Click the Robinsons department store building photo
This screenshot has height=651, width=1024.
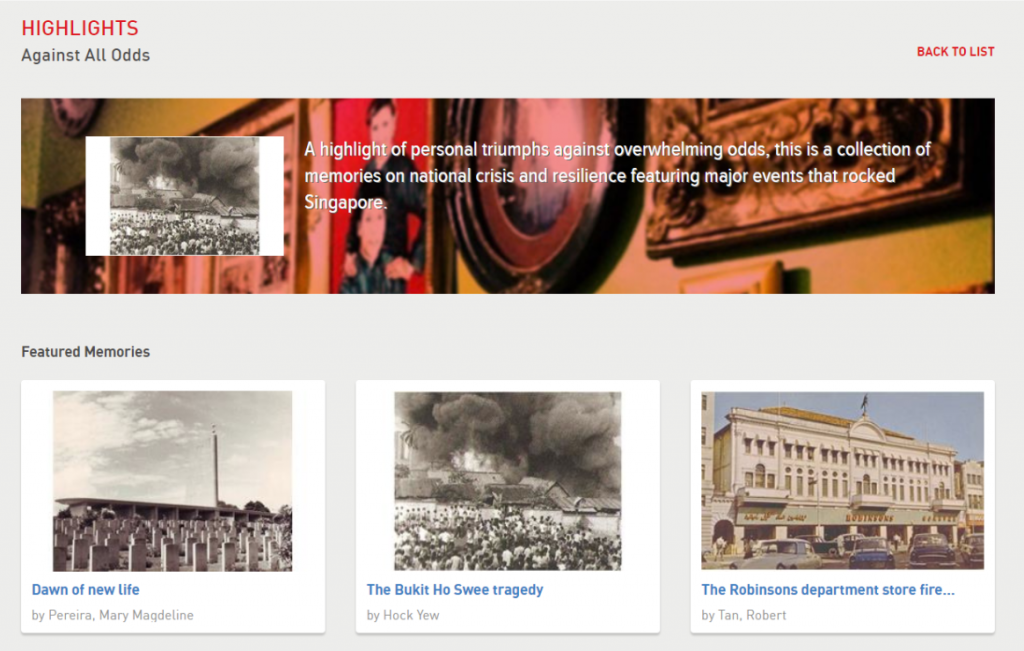(x=842, y=481)
